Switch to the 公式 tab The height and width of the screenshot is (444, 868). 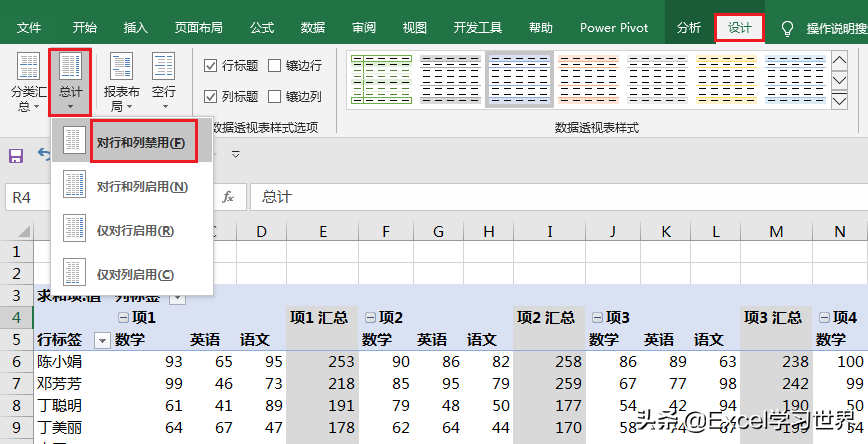coord(262,28)
